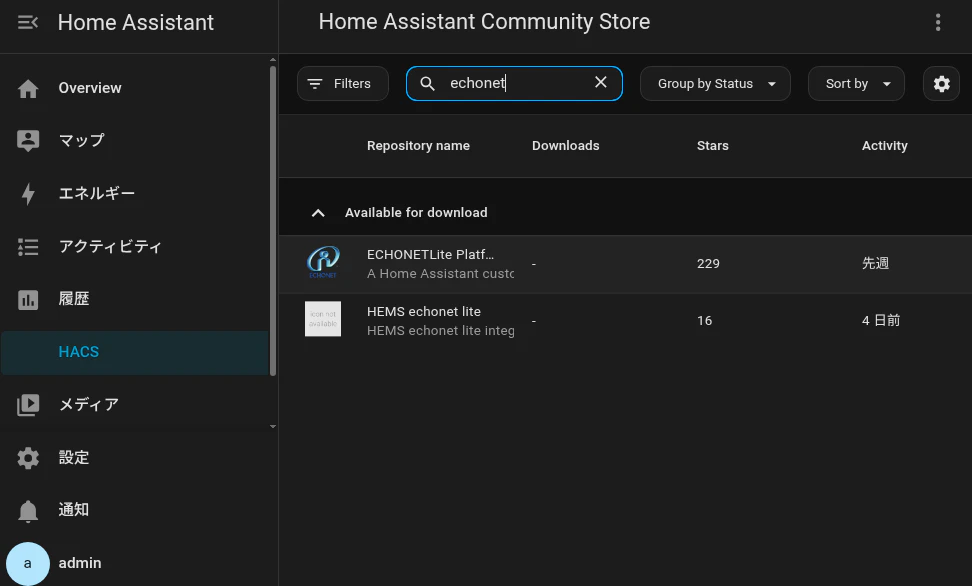The height and width of the screenshot is (586, 972).
Task: Open マップ in sidebar
Action: tap(135, 141)
